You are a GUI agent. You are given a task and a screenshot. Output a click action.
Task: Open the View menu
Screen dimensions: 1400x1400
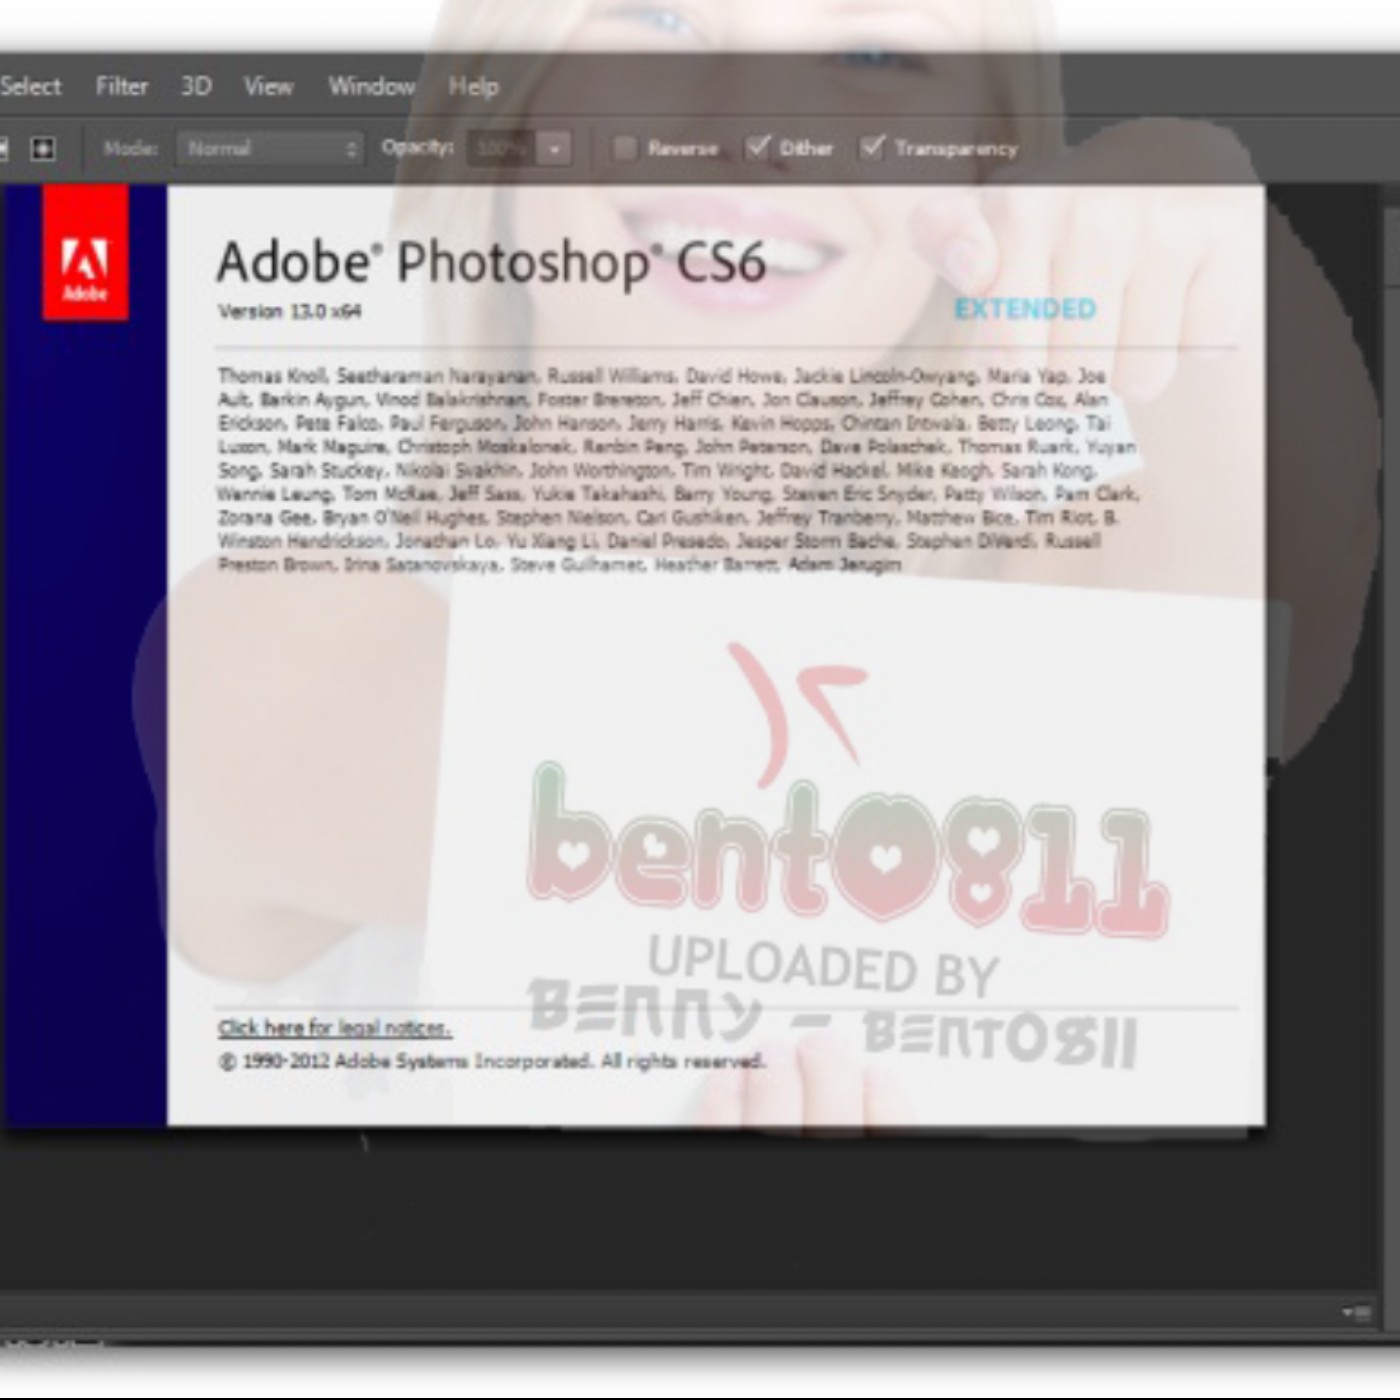click(x=268, y=87)
